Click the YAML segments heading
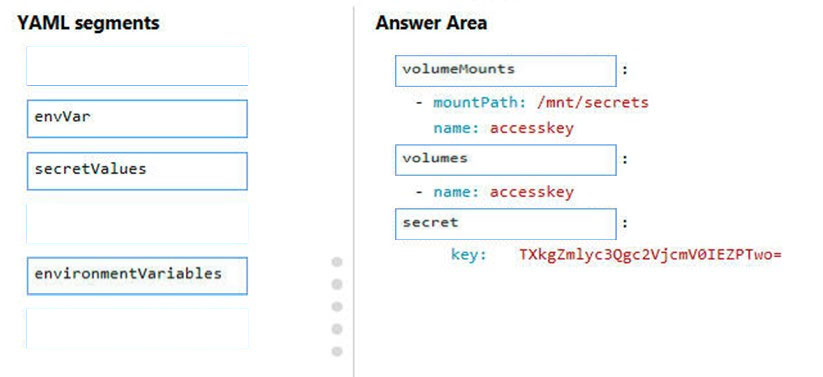823x377 pixels. pyautogui.click(x=88, y=23)
